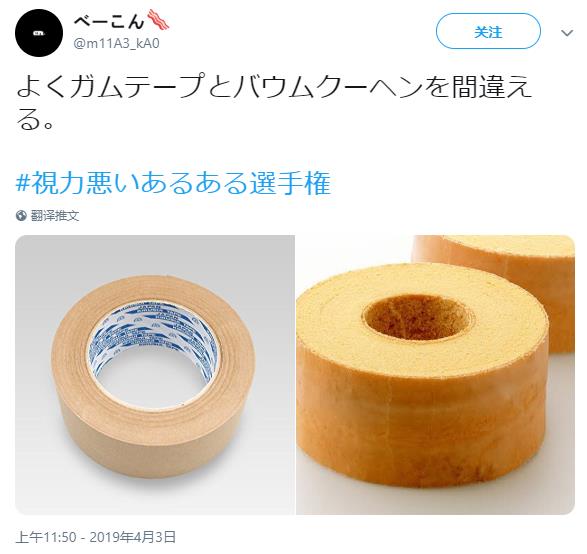Click the 2019年4月3日 date text
587x554 pixels.
pyautogui.click(x=133, y=537)
